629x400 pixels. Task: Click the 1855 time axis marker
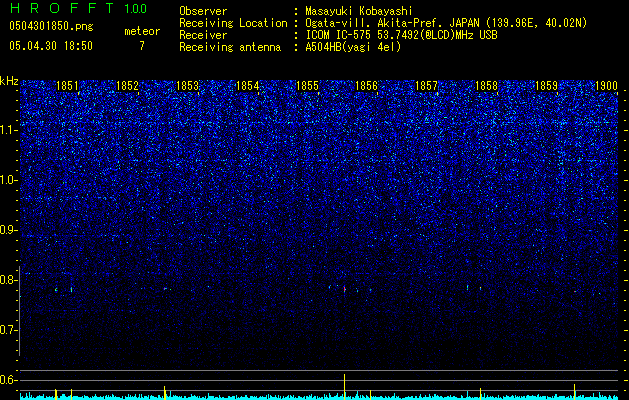click(307, 86)
